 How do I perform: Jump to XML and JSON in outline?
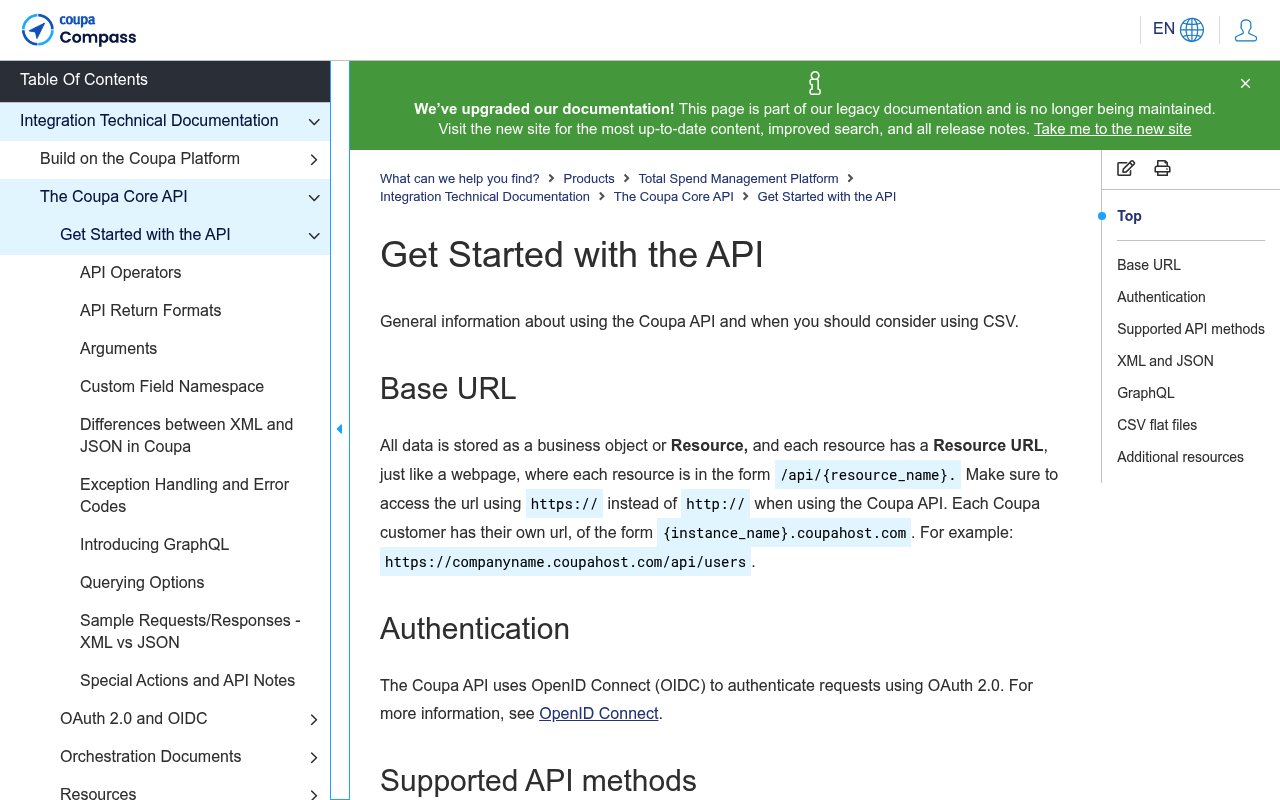coord(1165,361)
